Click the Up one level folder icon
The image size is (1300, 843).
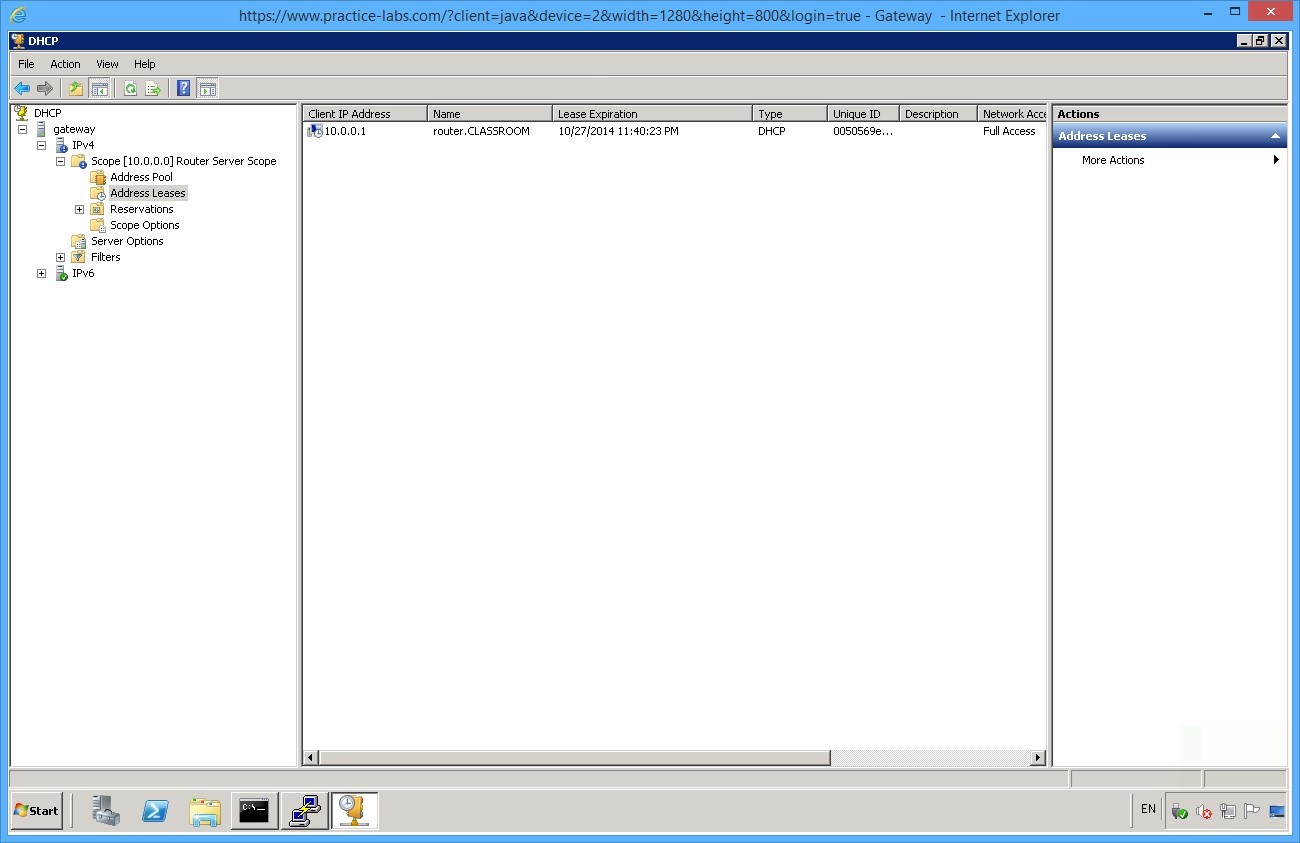click(76, 89)
